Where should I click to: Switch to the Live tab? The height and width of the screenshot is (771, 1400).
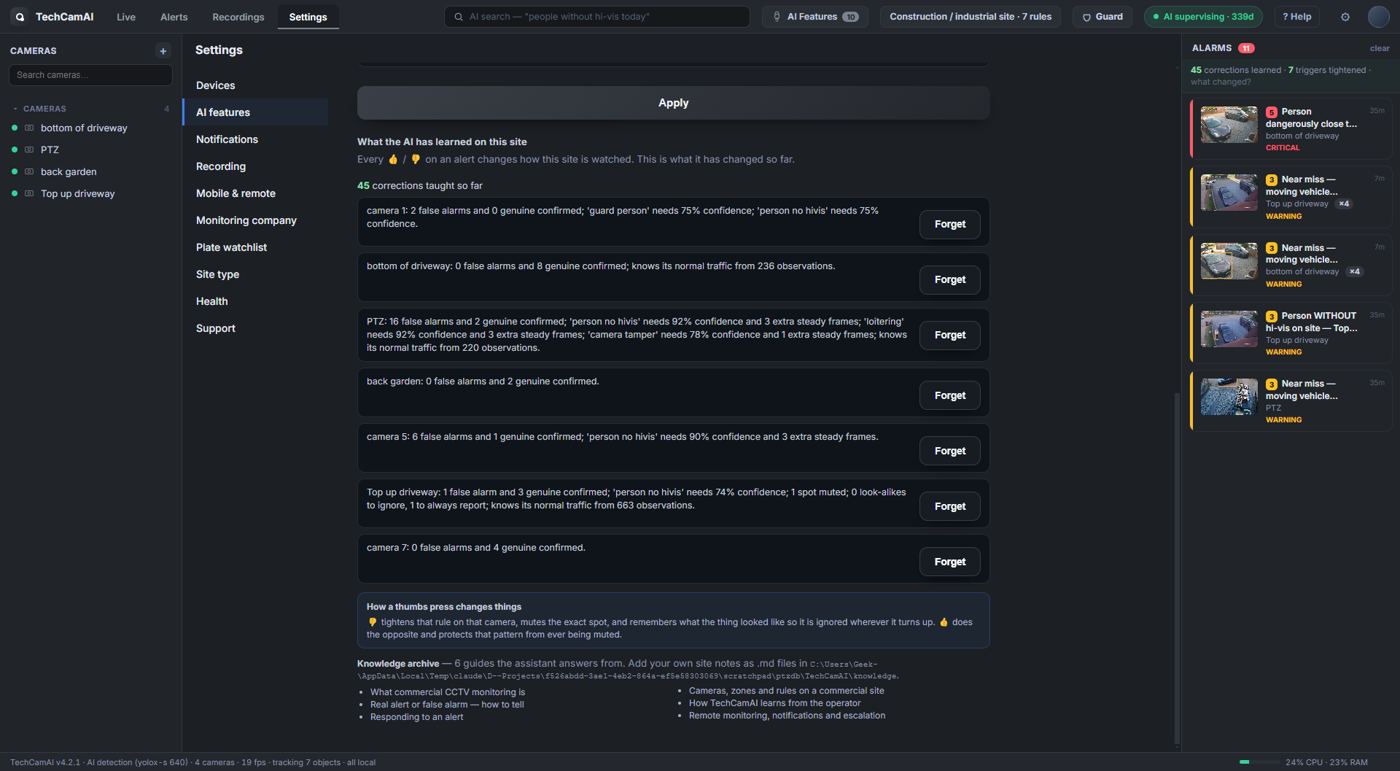pos(126,17)
